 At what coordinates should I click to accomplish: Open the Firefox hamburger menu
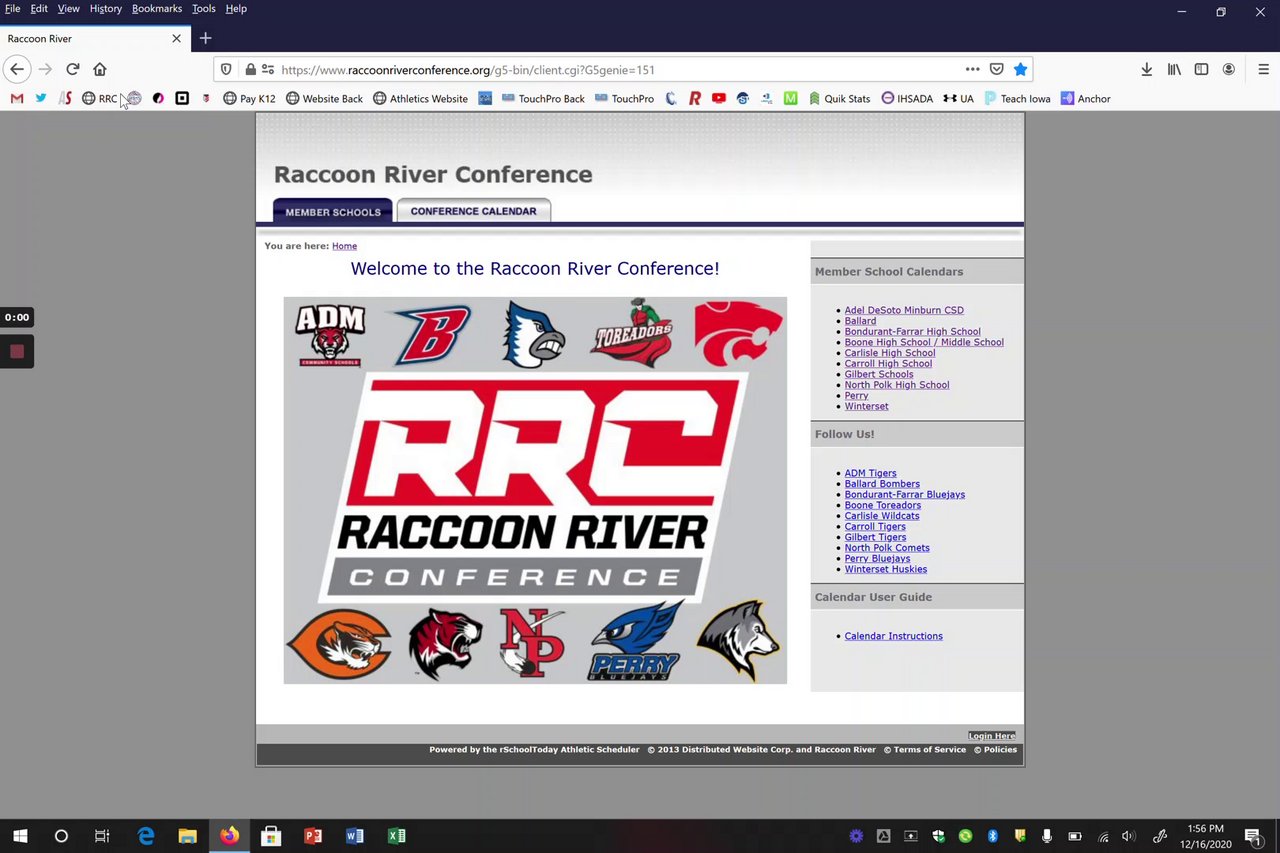click(1264, 69)
